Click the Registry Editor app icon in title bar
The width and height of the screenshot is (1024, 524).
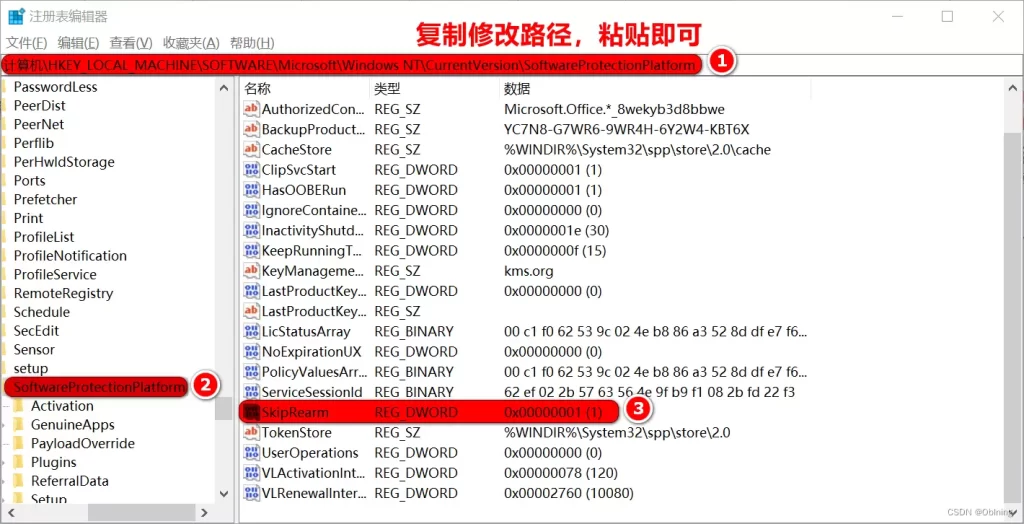coord(16,16)
